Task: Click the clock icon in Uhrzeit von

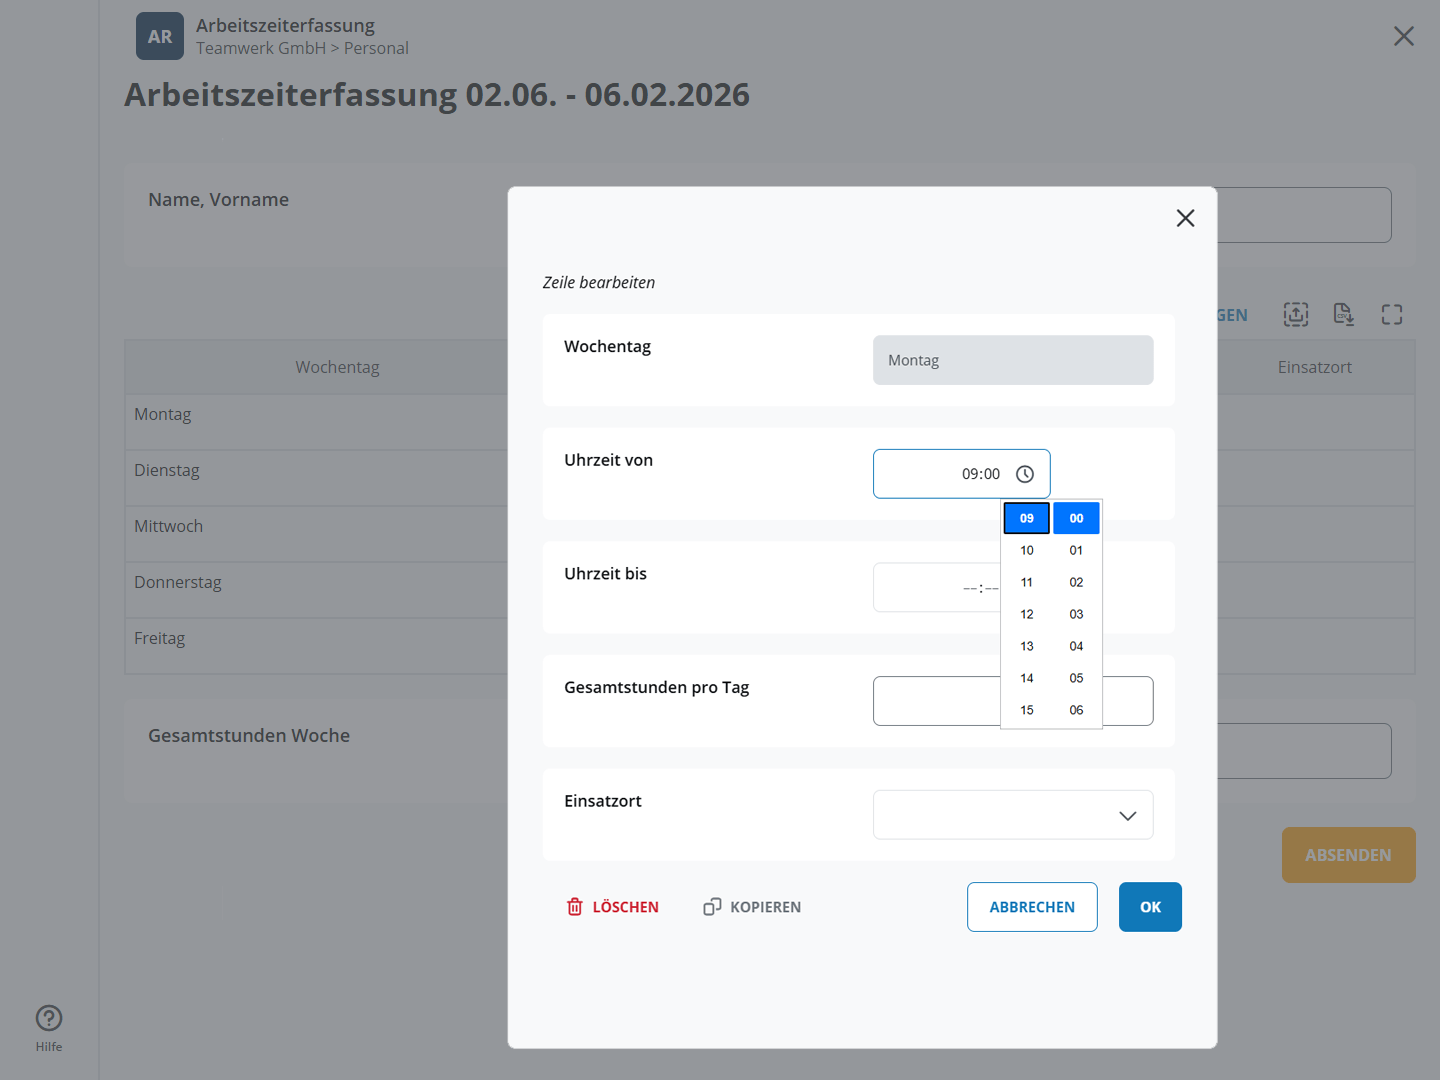Action: pos(1025,474)
